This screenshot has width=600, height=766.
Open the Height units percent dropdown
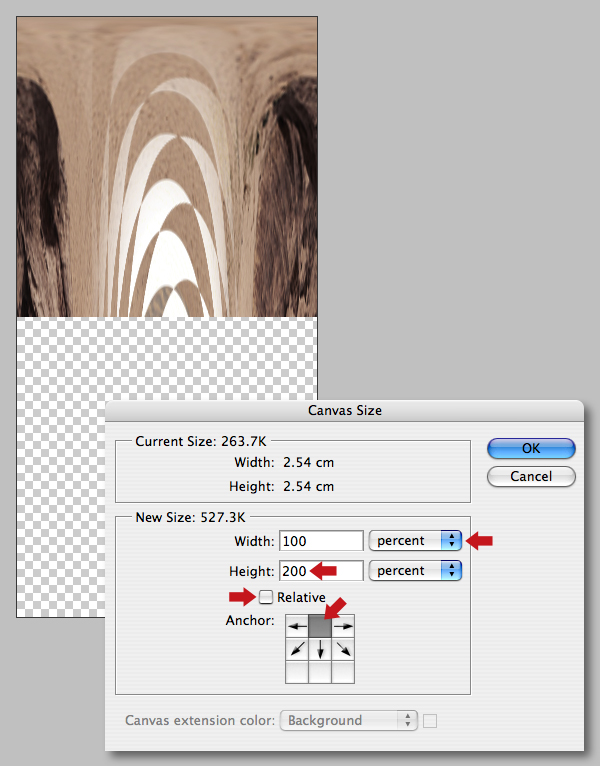415,571
